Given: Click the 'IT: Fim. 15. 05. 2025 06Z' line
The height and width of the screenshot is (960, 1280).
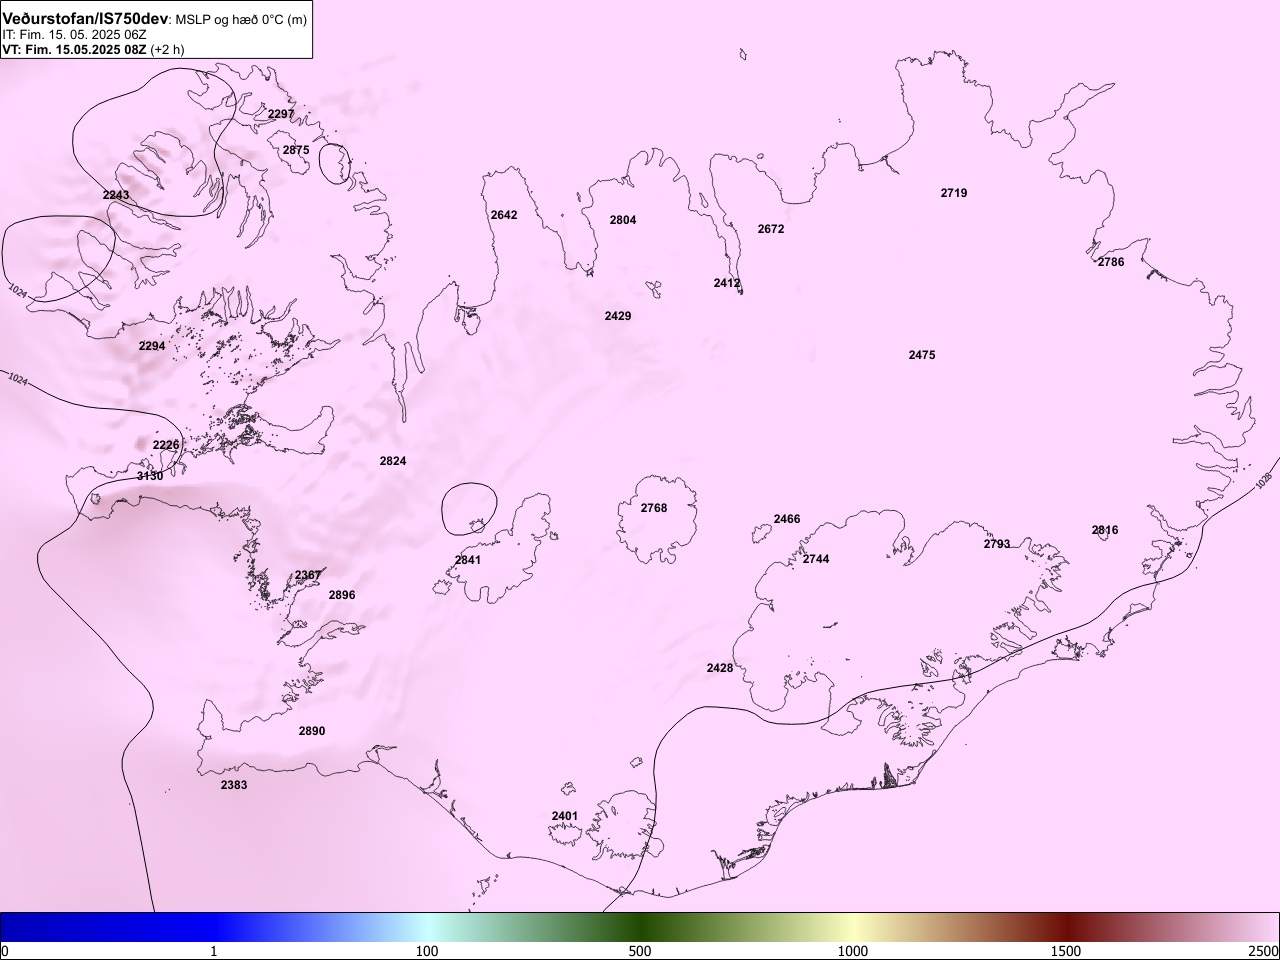Looking at the screenshot, I should [x=74, y=35].
